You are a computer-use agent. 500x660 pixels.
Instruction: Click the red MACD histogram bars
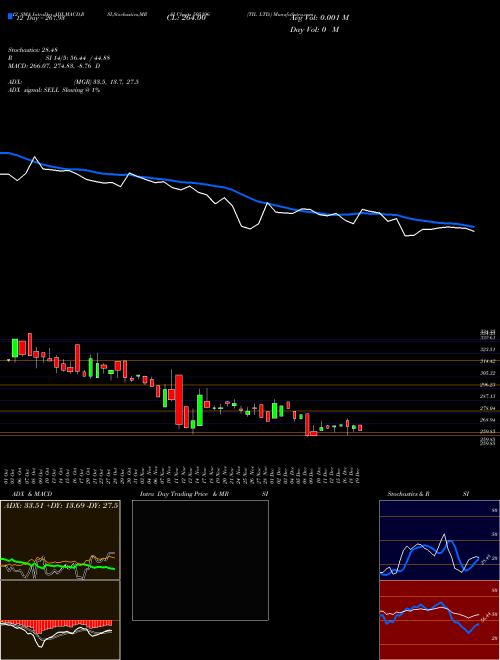[56, 625]
